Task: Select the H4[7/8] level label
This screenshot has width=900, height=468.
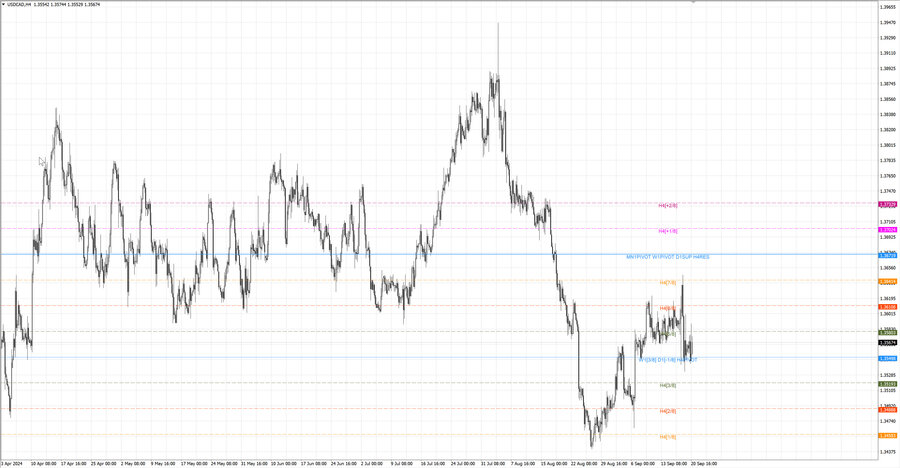Action: click(x=668, y=283)
